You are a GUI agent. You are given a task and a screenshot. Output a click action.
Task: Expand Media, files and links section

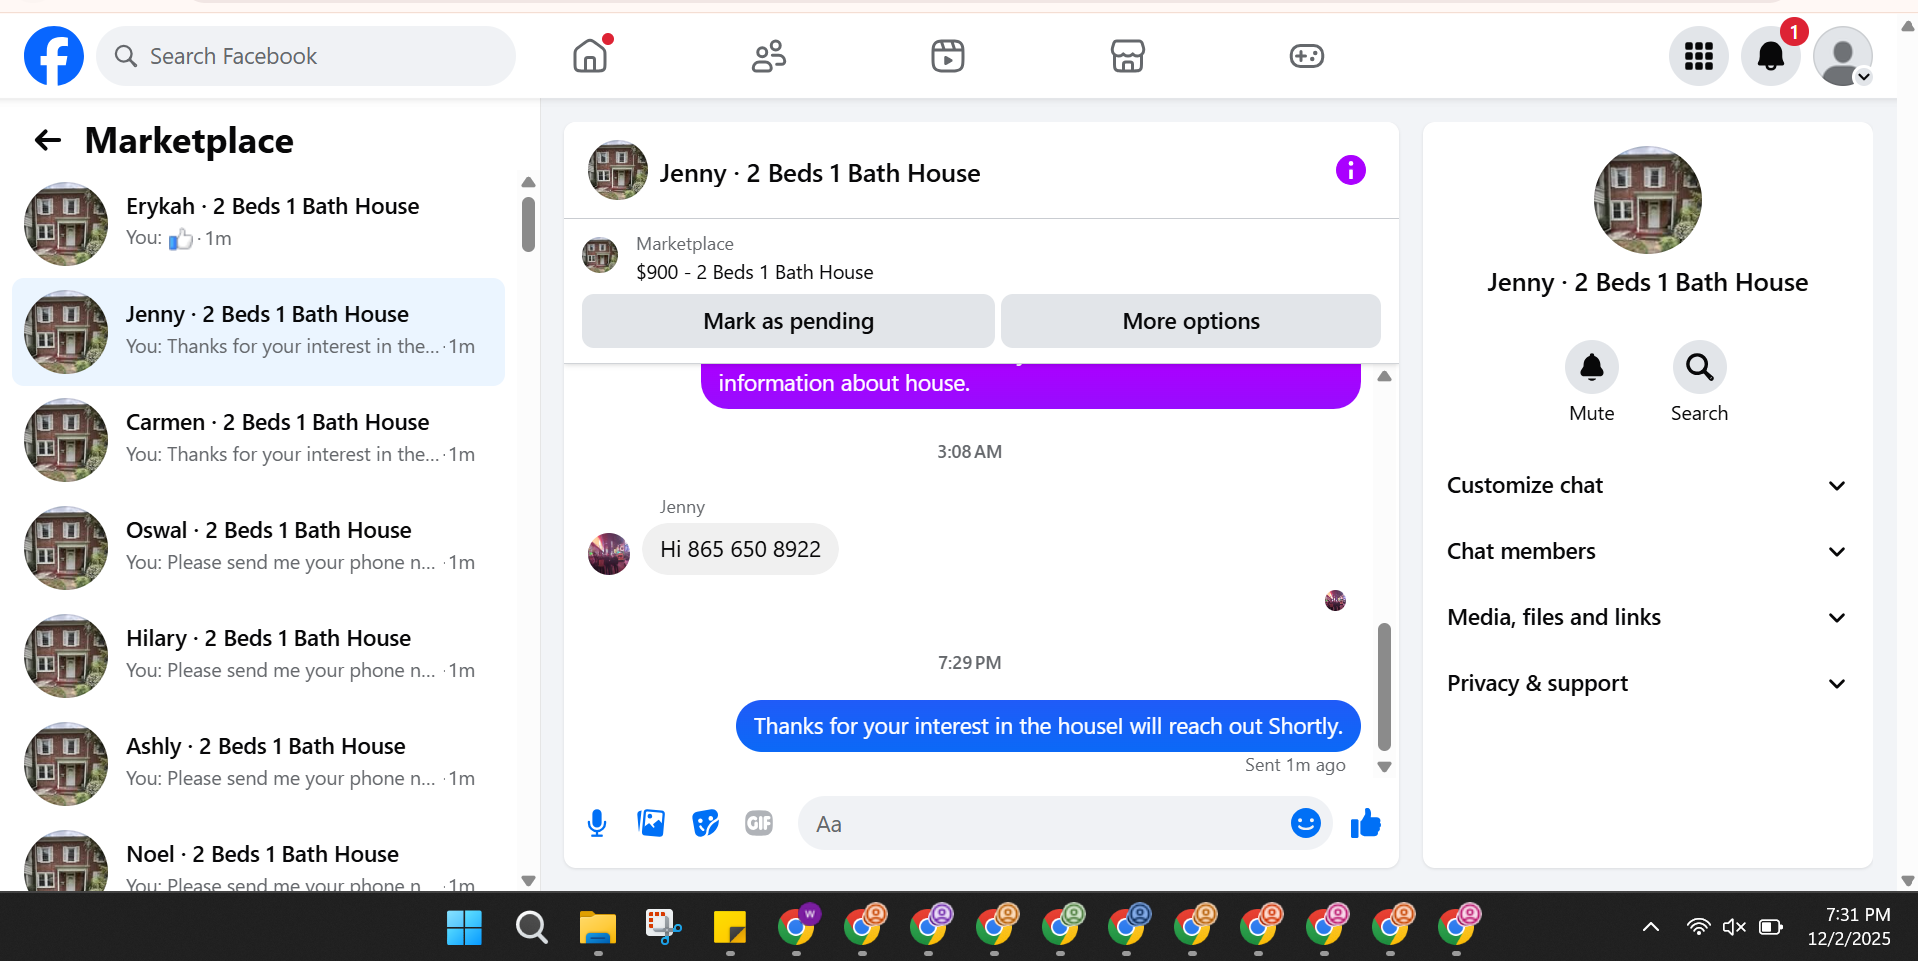click(x=1647, y=617)
